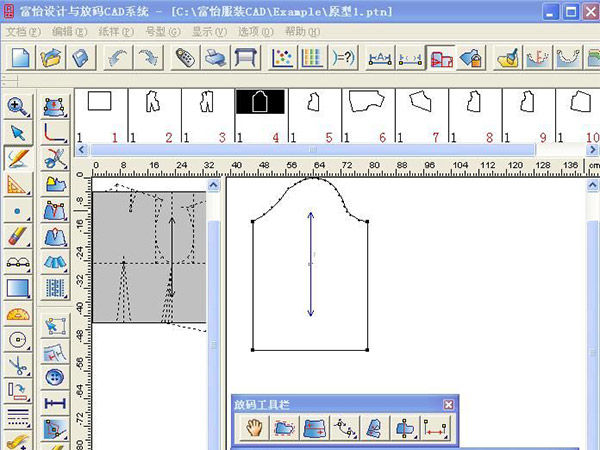Viewport: 600px width, 450px height.
Task: Open file with the folder icon
Action: [52, 59]
